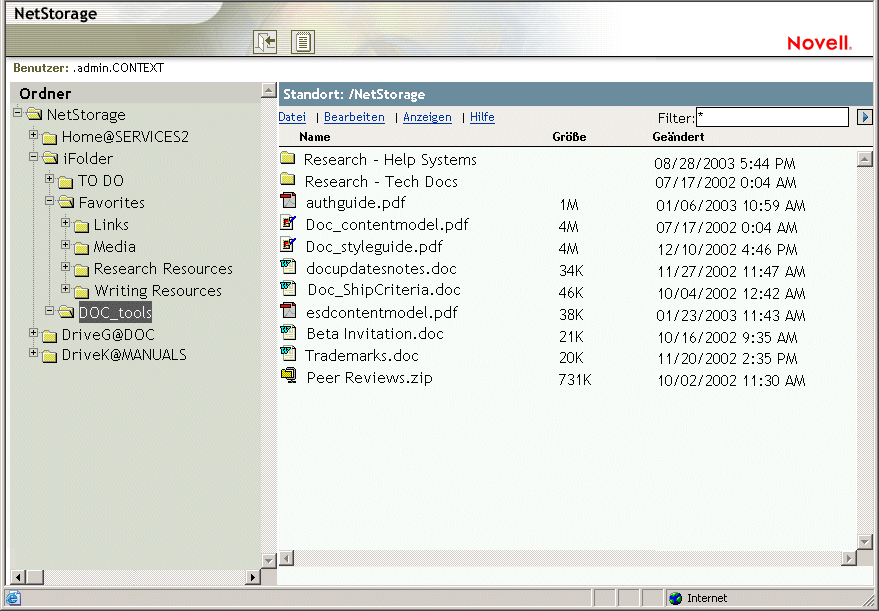Image resolution: width=879 pixels, height=611 pixels.
Task: Click the Links folder icon
Action: point(82,226)
